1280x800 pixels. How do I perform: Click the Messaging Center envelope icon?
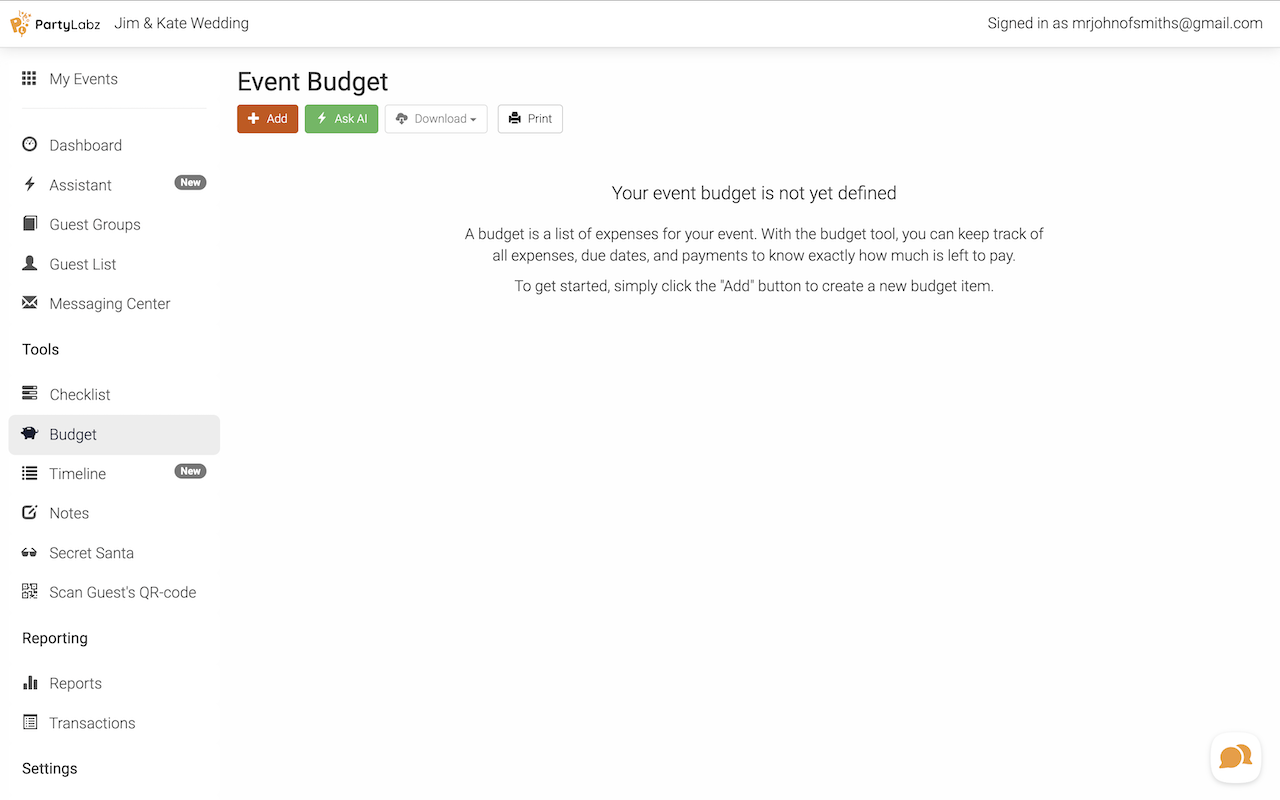click(30, 303)
